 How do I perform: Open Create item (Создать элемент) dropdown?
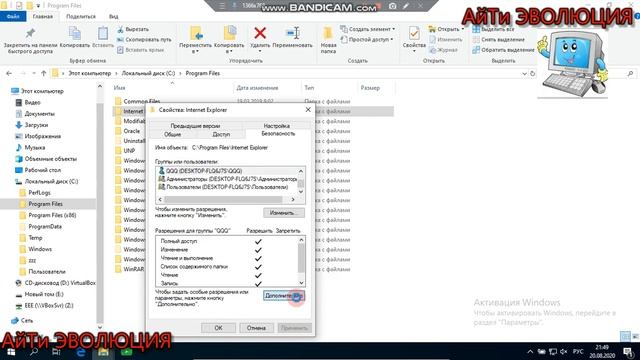click(368, 29)
